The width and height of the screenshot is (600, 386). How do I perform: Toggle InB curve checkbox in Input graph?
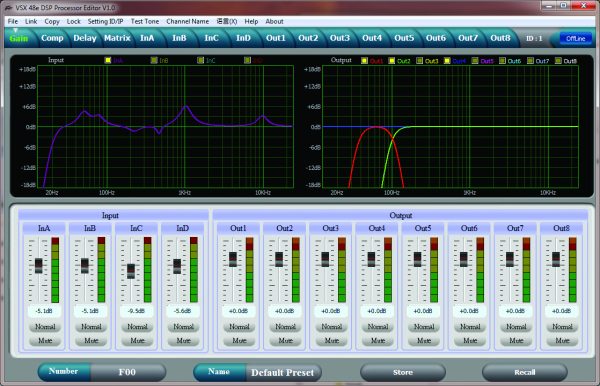[x=154, y=60]
